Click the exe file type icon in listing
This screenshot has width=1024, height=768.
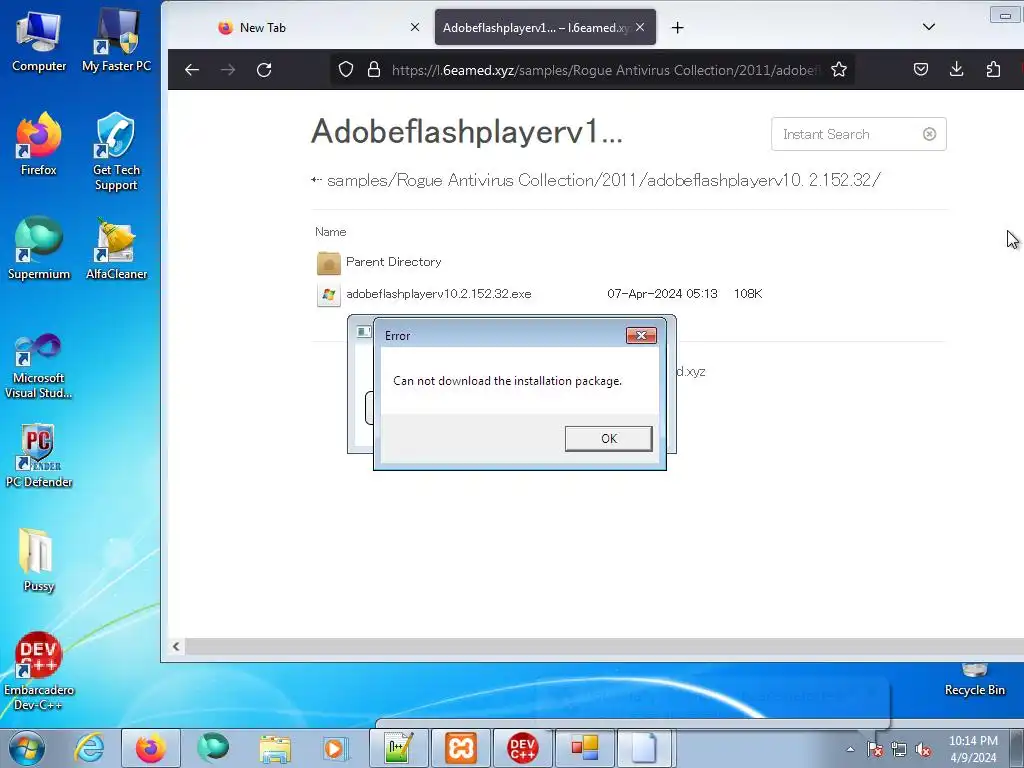click(x=328, y=295)
